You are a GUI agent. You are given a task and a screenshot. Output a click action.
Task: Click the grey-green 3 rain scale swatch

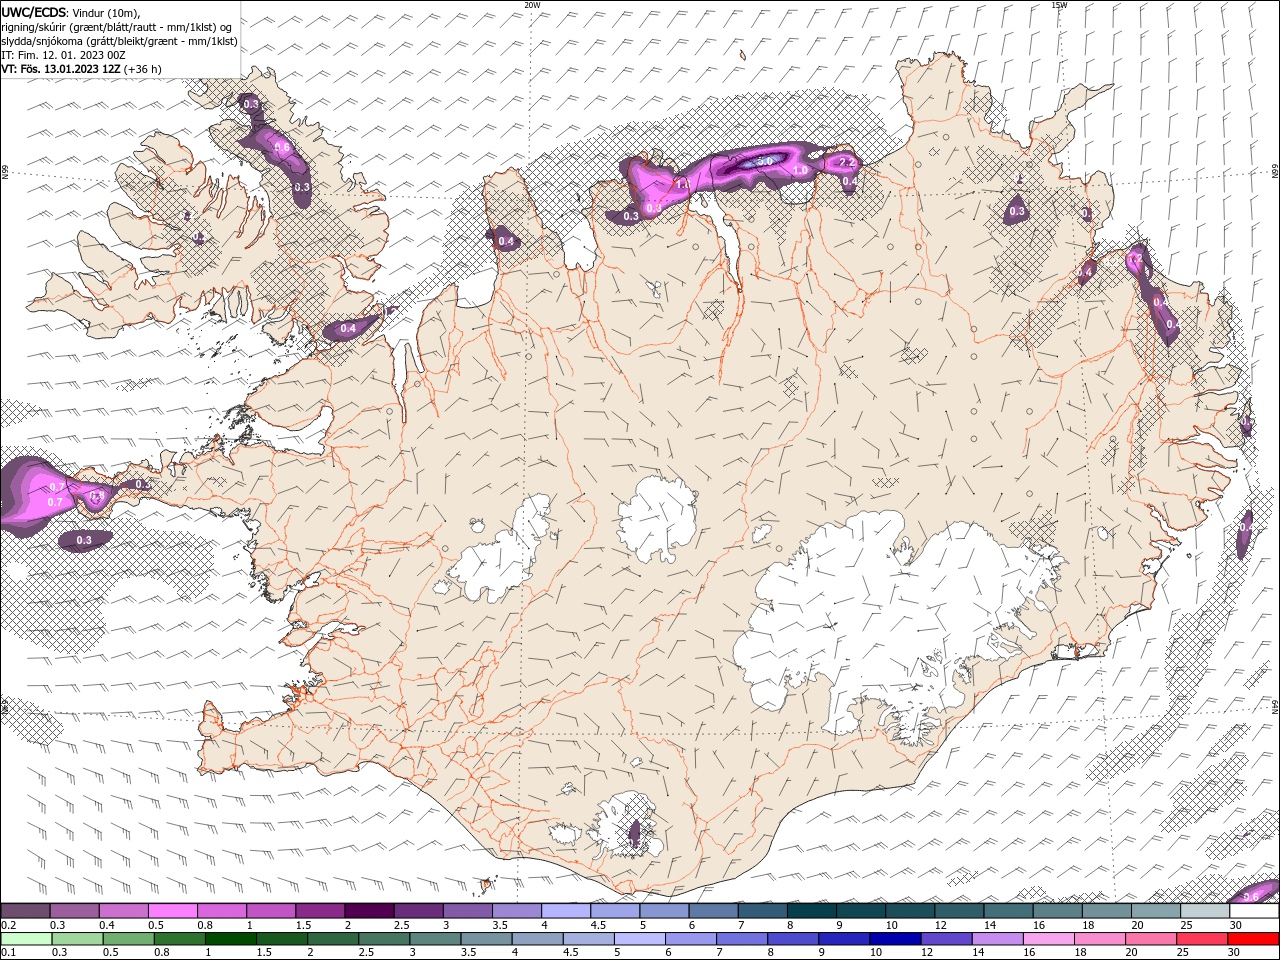(435, 939)
